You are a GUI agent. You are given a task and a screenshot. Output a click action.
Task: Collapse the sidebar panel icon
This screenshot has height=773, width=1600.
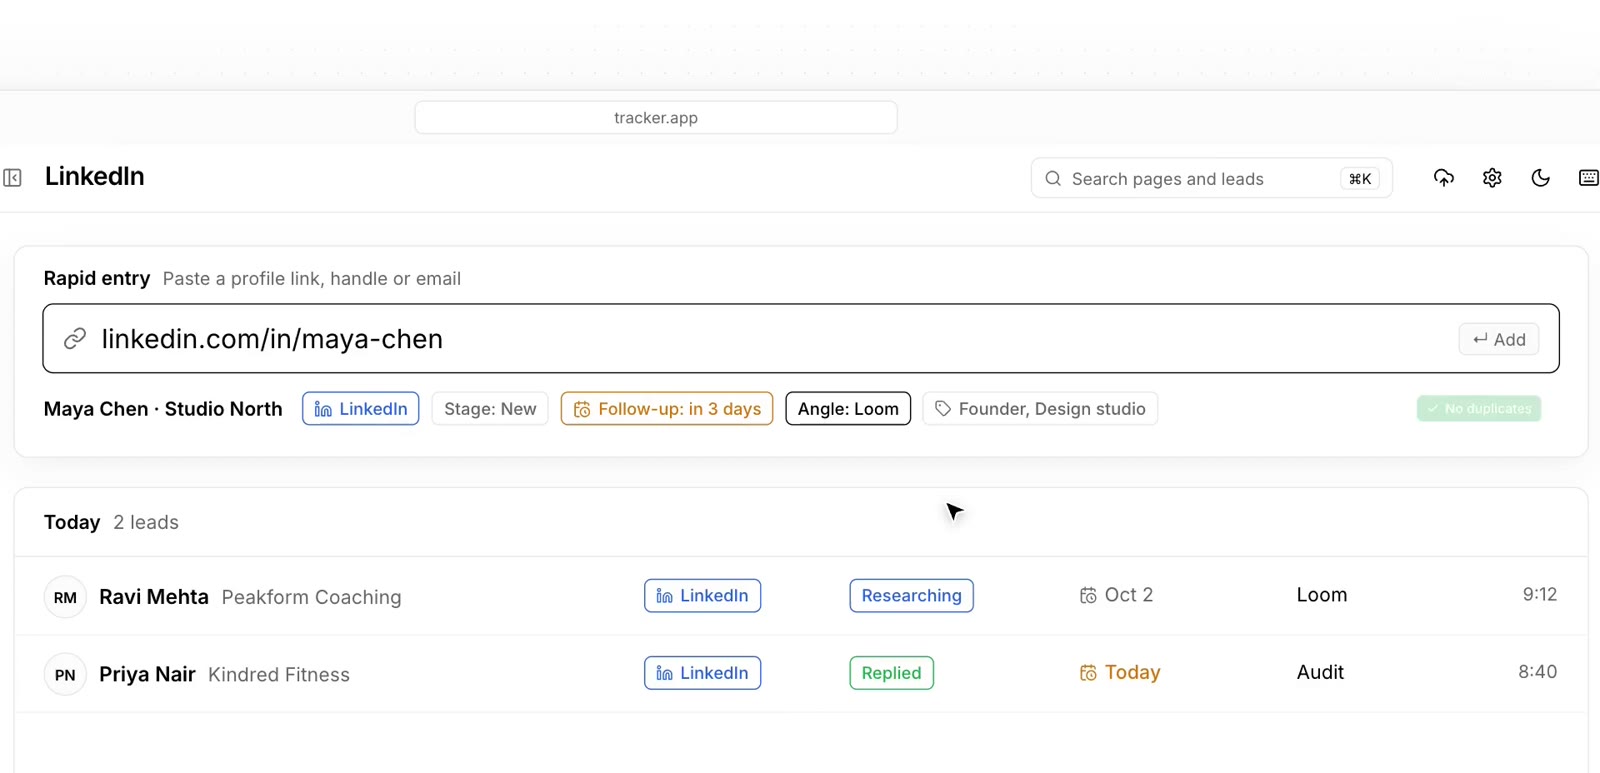13,178
